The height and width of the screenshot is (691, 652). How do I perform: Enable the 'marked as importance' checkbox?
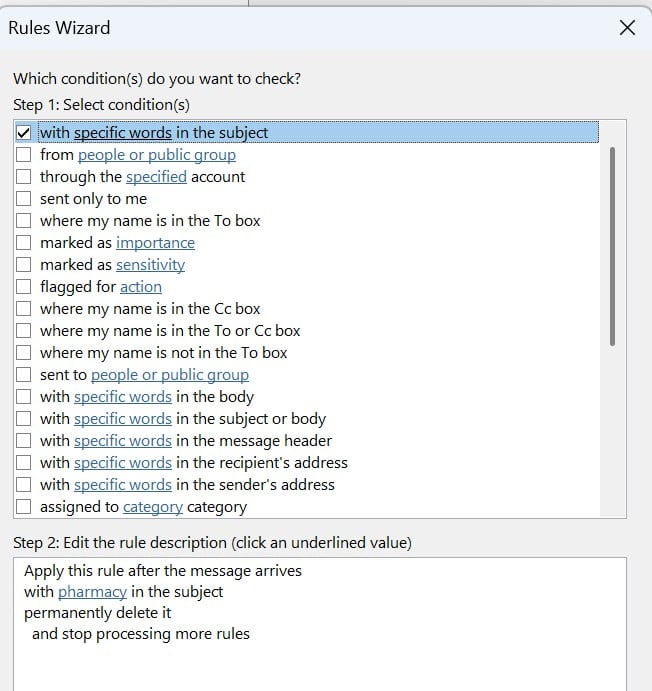click(24, 243)
